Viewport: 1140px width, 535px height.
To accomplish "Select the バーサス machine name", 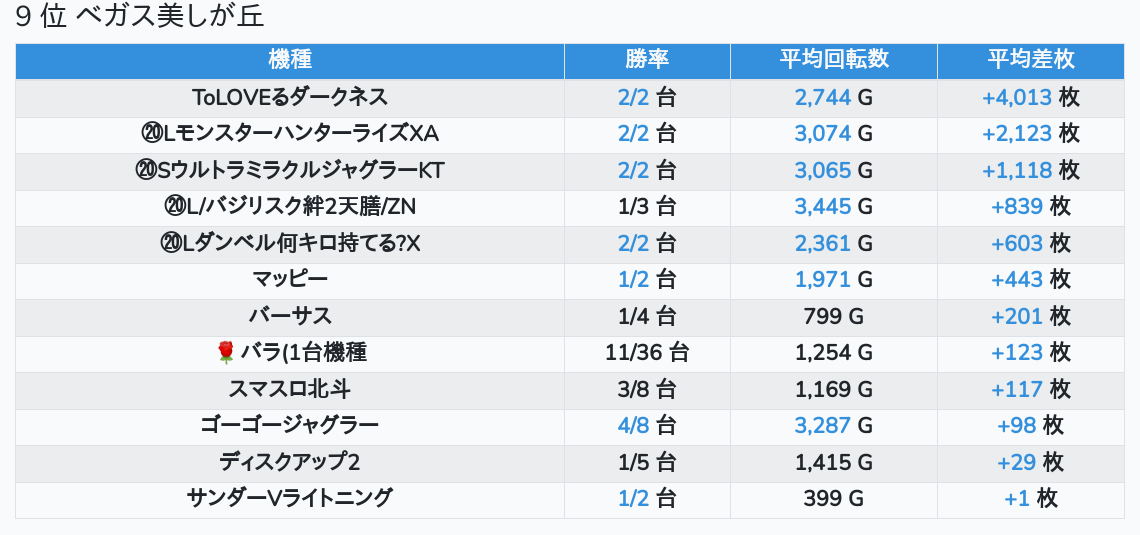I will (x=290, y=316).
